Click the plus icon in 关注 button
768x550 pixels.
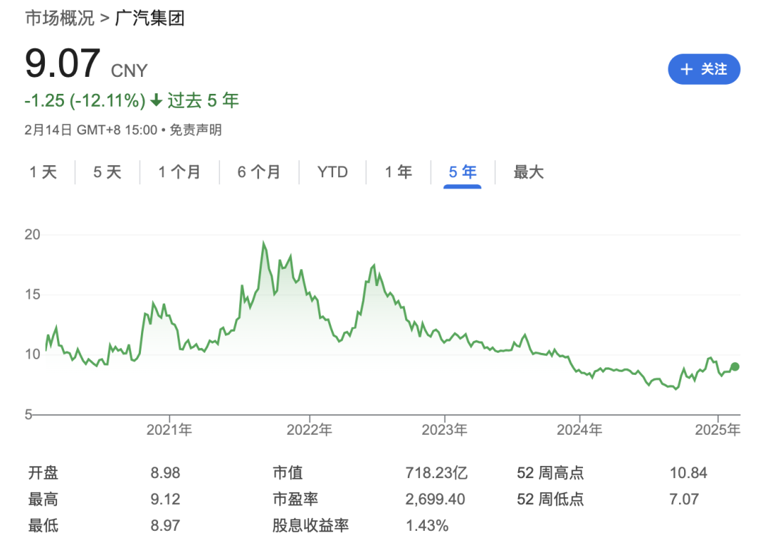coord(686,69)
